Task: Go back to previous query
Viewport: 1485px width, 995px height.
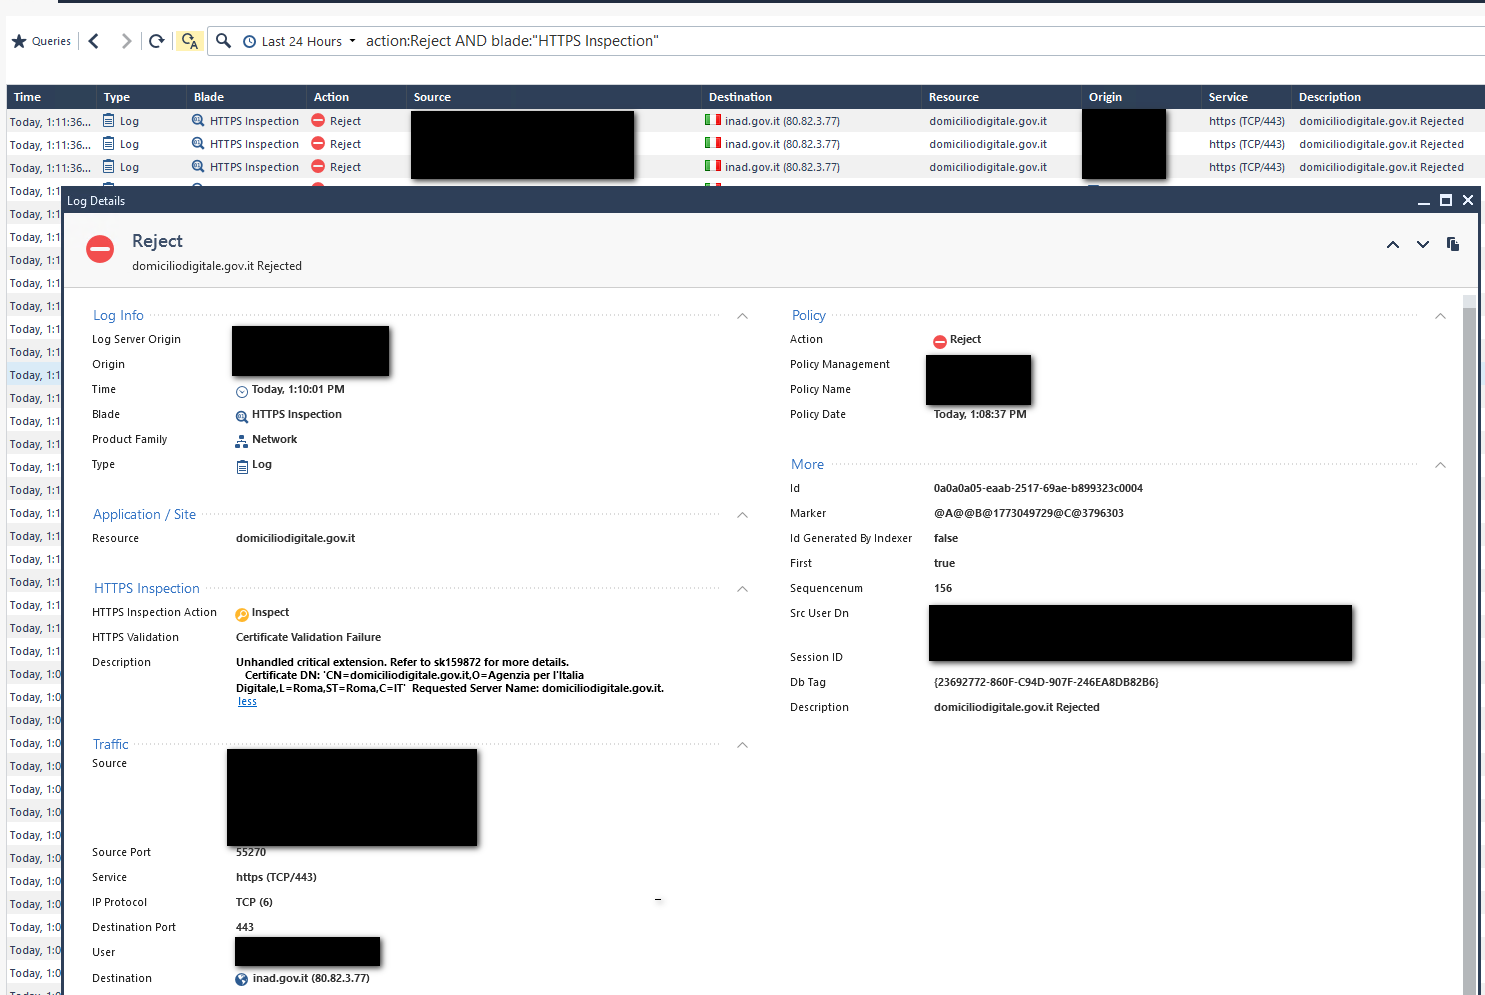Action: [x=94, y=41]
